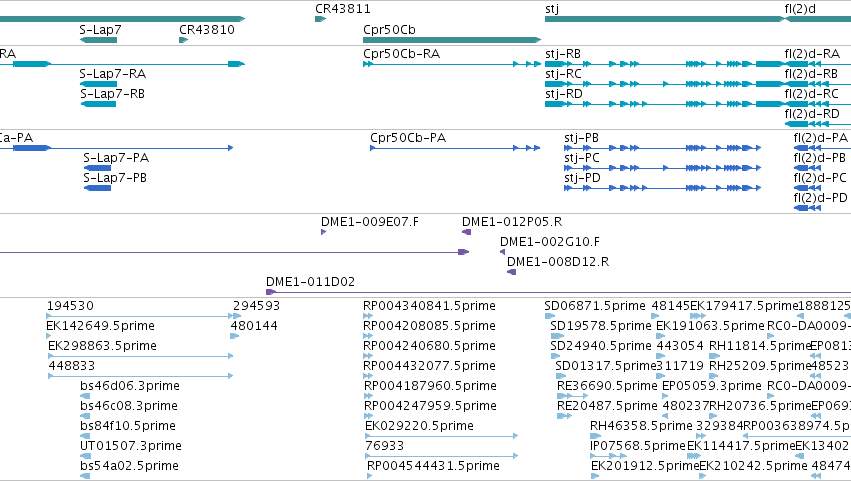
Task: Select the SD24940.5prime label
Action: pos(601,346)
